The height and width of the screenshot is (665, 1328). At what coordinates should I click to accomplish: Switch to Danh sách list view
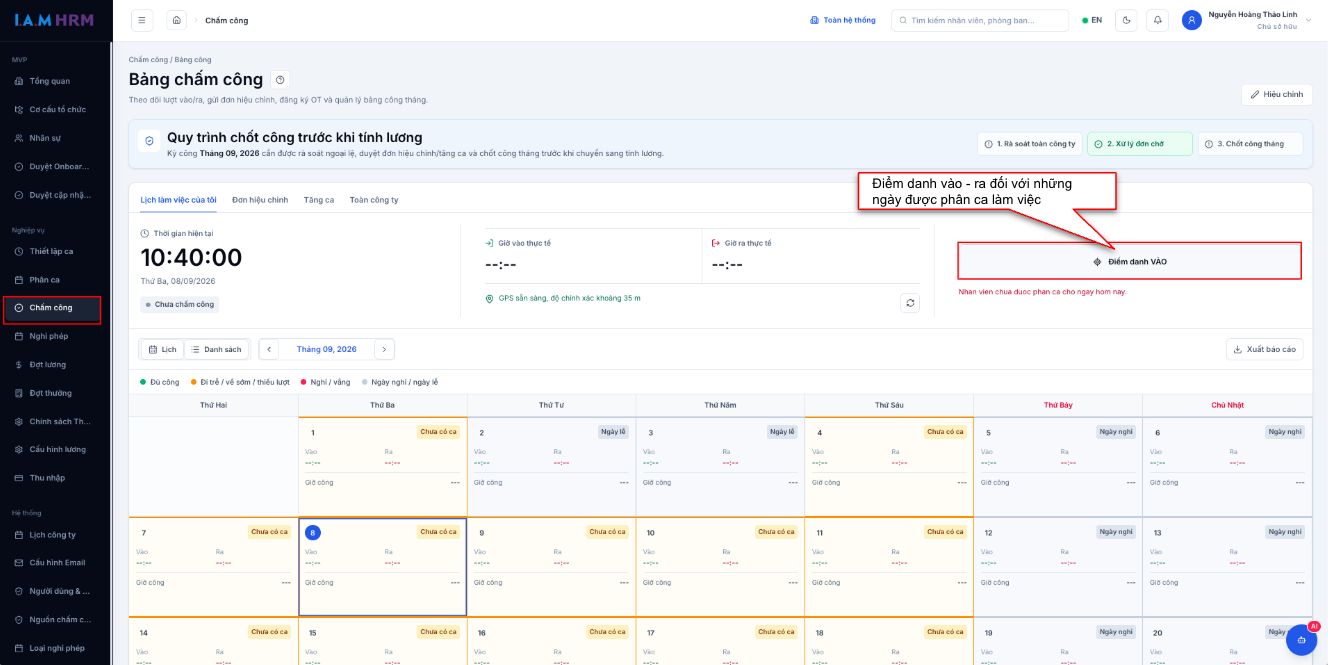coord(216,349)
